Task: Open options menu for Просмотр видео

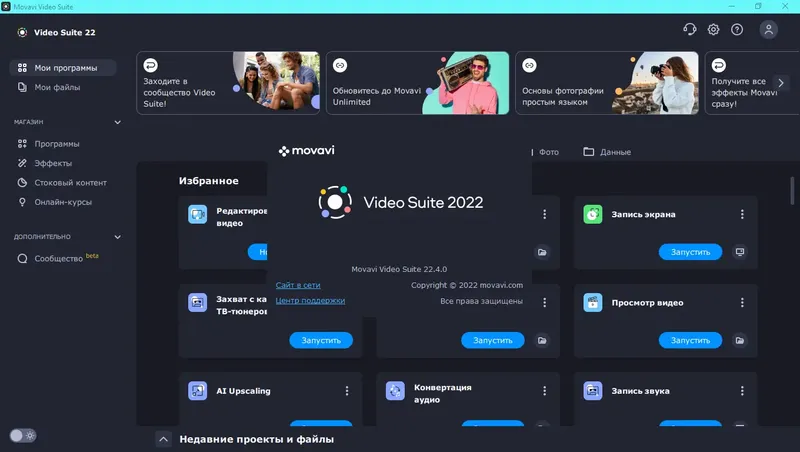Action: pyautogui.click(x=742, y=303)
